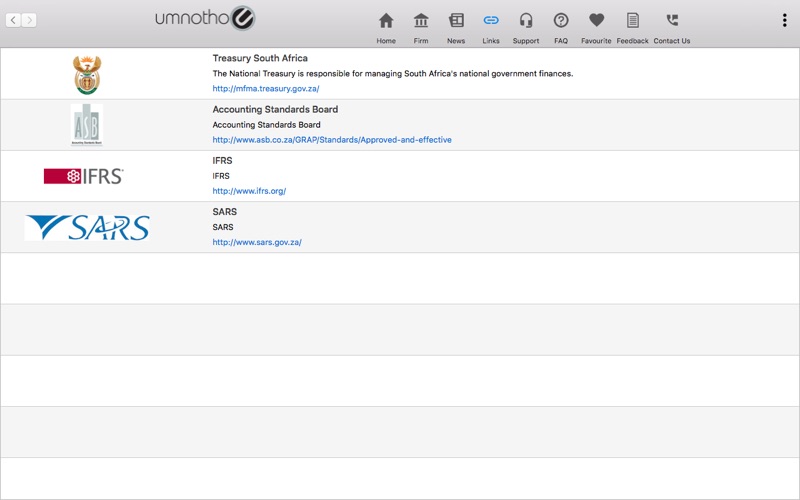Select the Accounting Standards Board heading
The width and height of the screenshot is (800, 500).
point(275,109)
